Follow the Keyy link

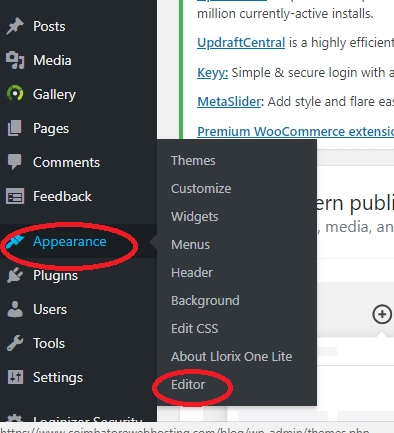[x=213, y=73]
